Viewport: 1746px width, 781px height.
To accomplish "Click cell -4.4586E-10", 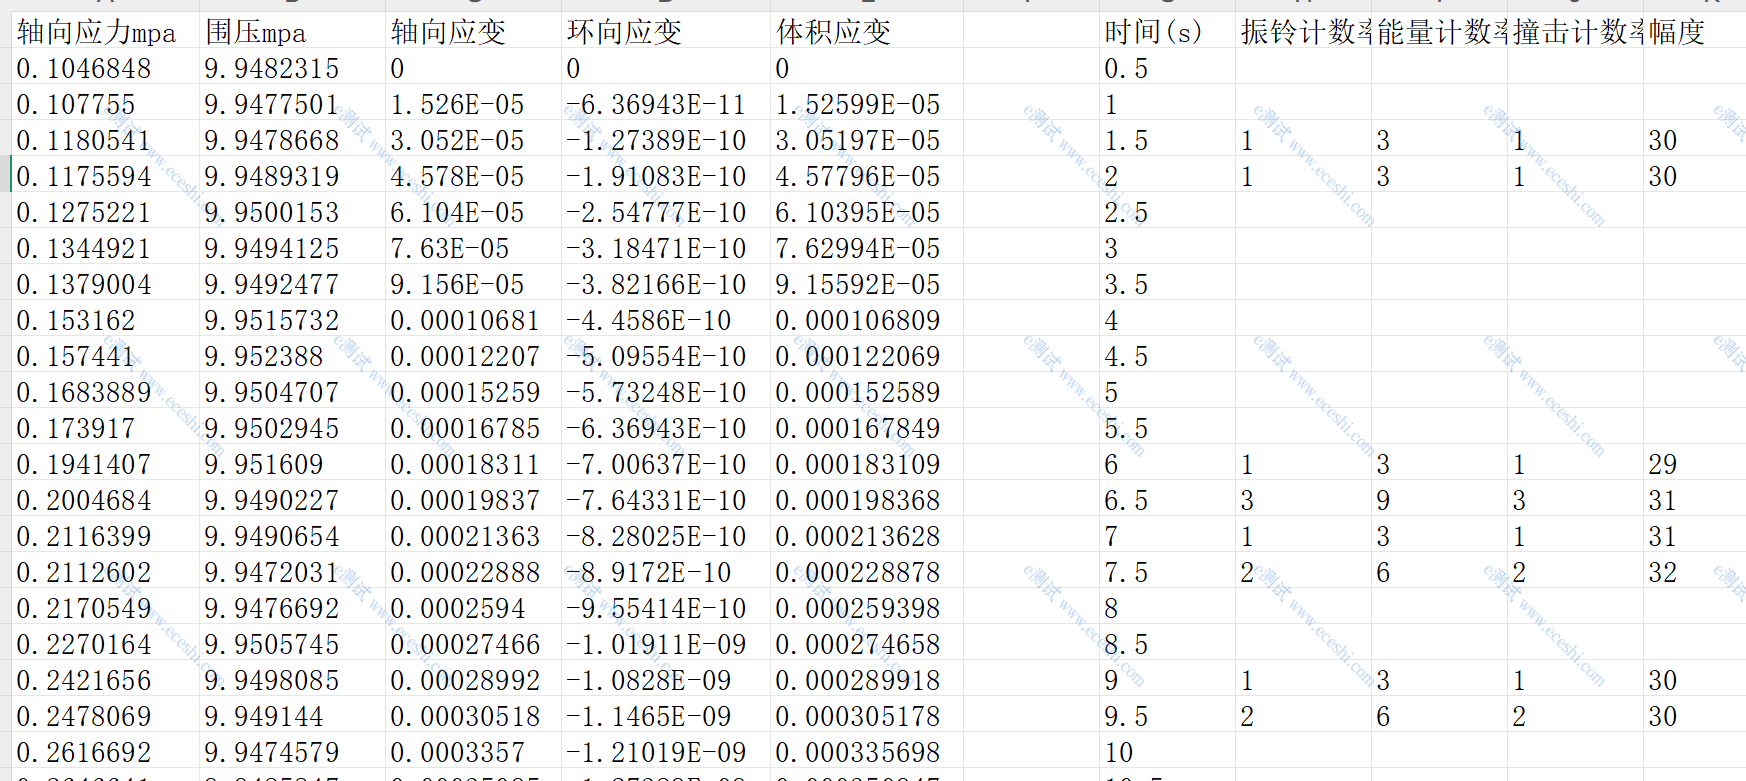I will coord(666,319).
